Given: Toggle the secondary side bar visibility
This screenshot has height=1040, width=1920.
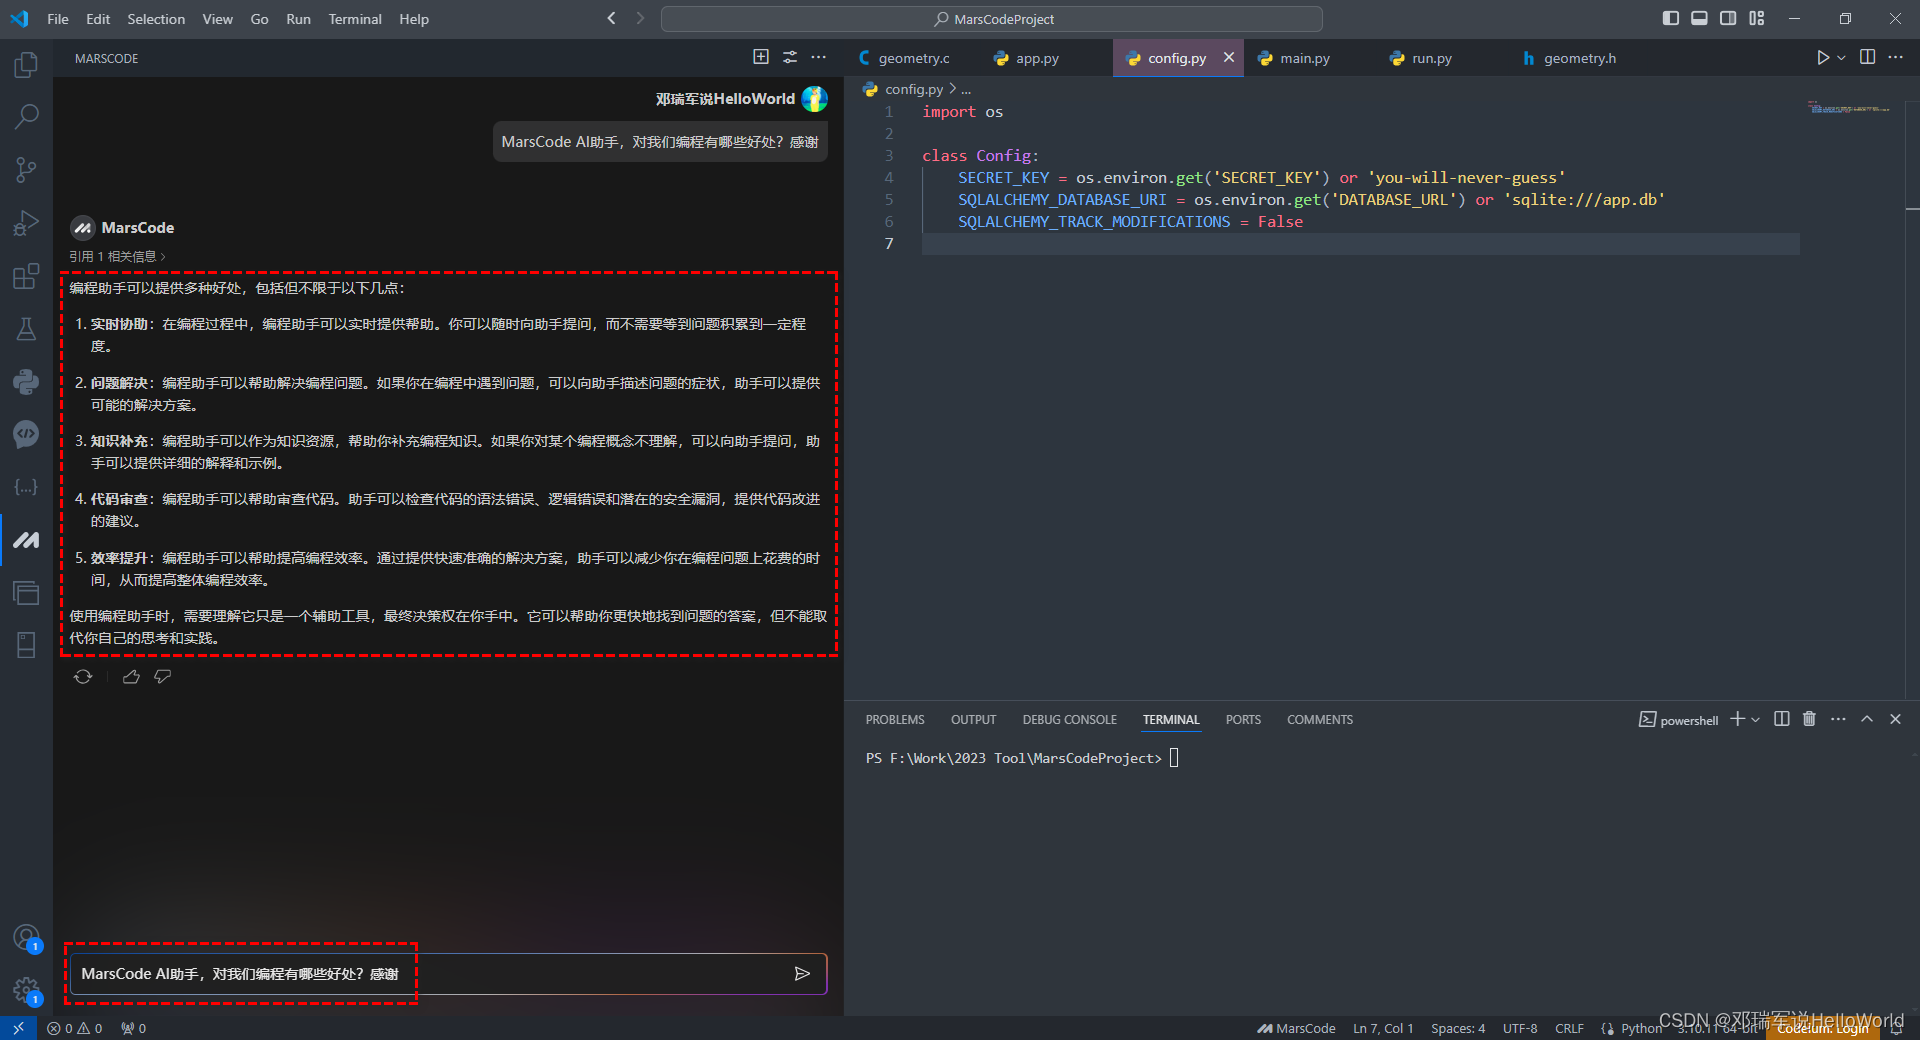Looking at the screenshot, I should (1728, 19).
